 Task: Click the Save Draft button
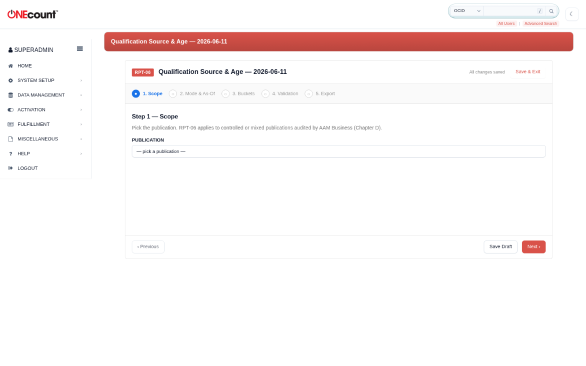point(500,247)
